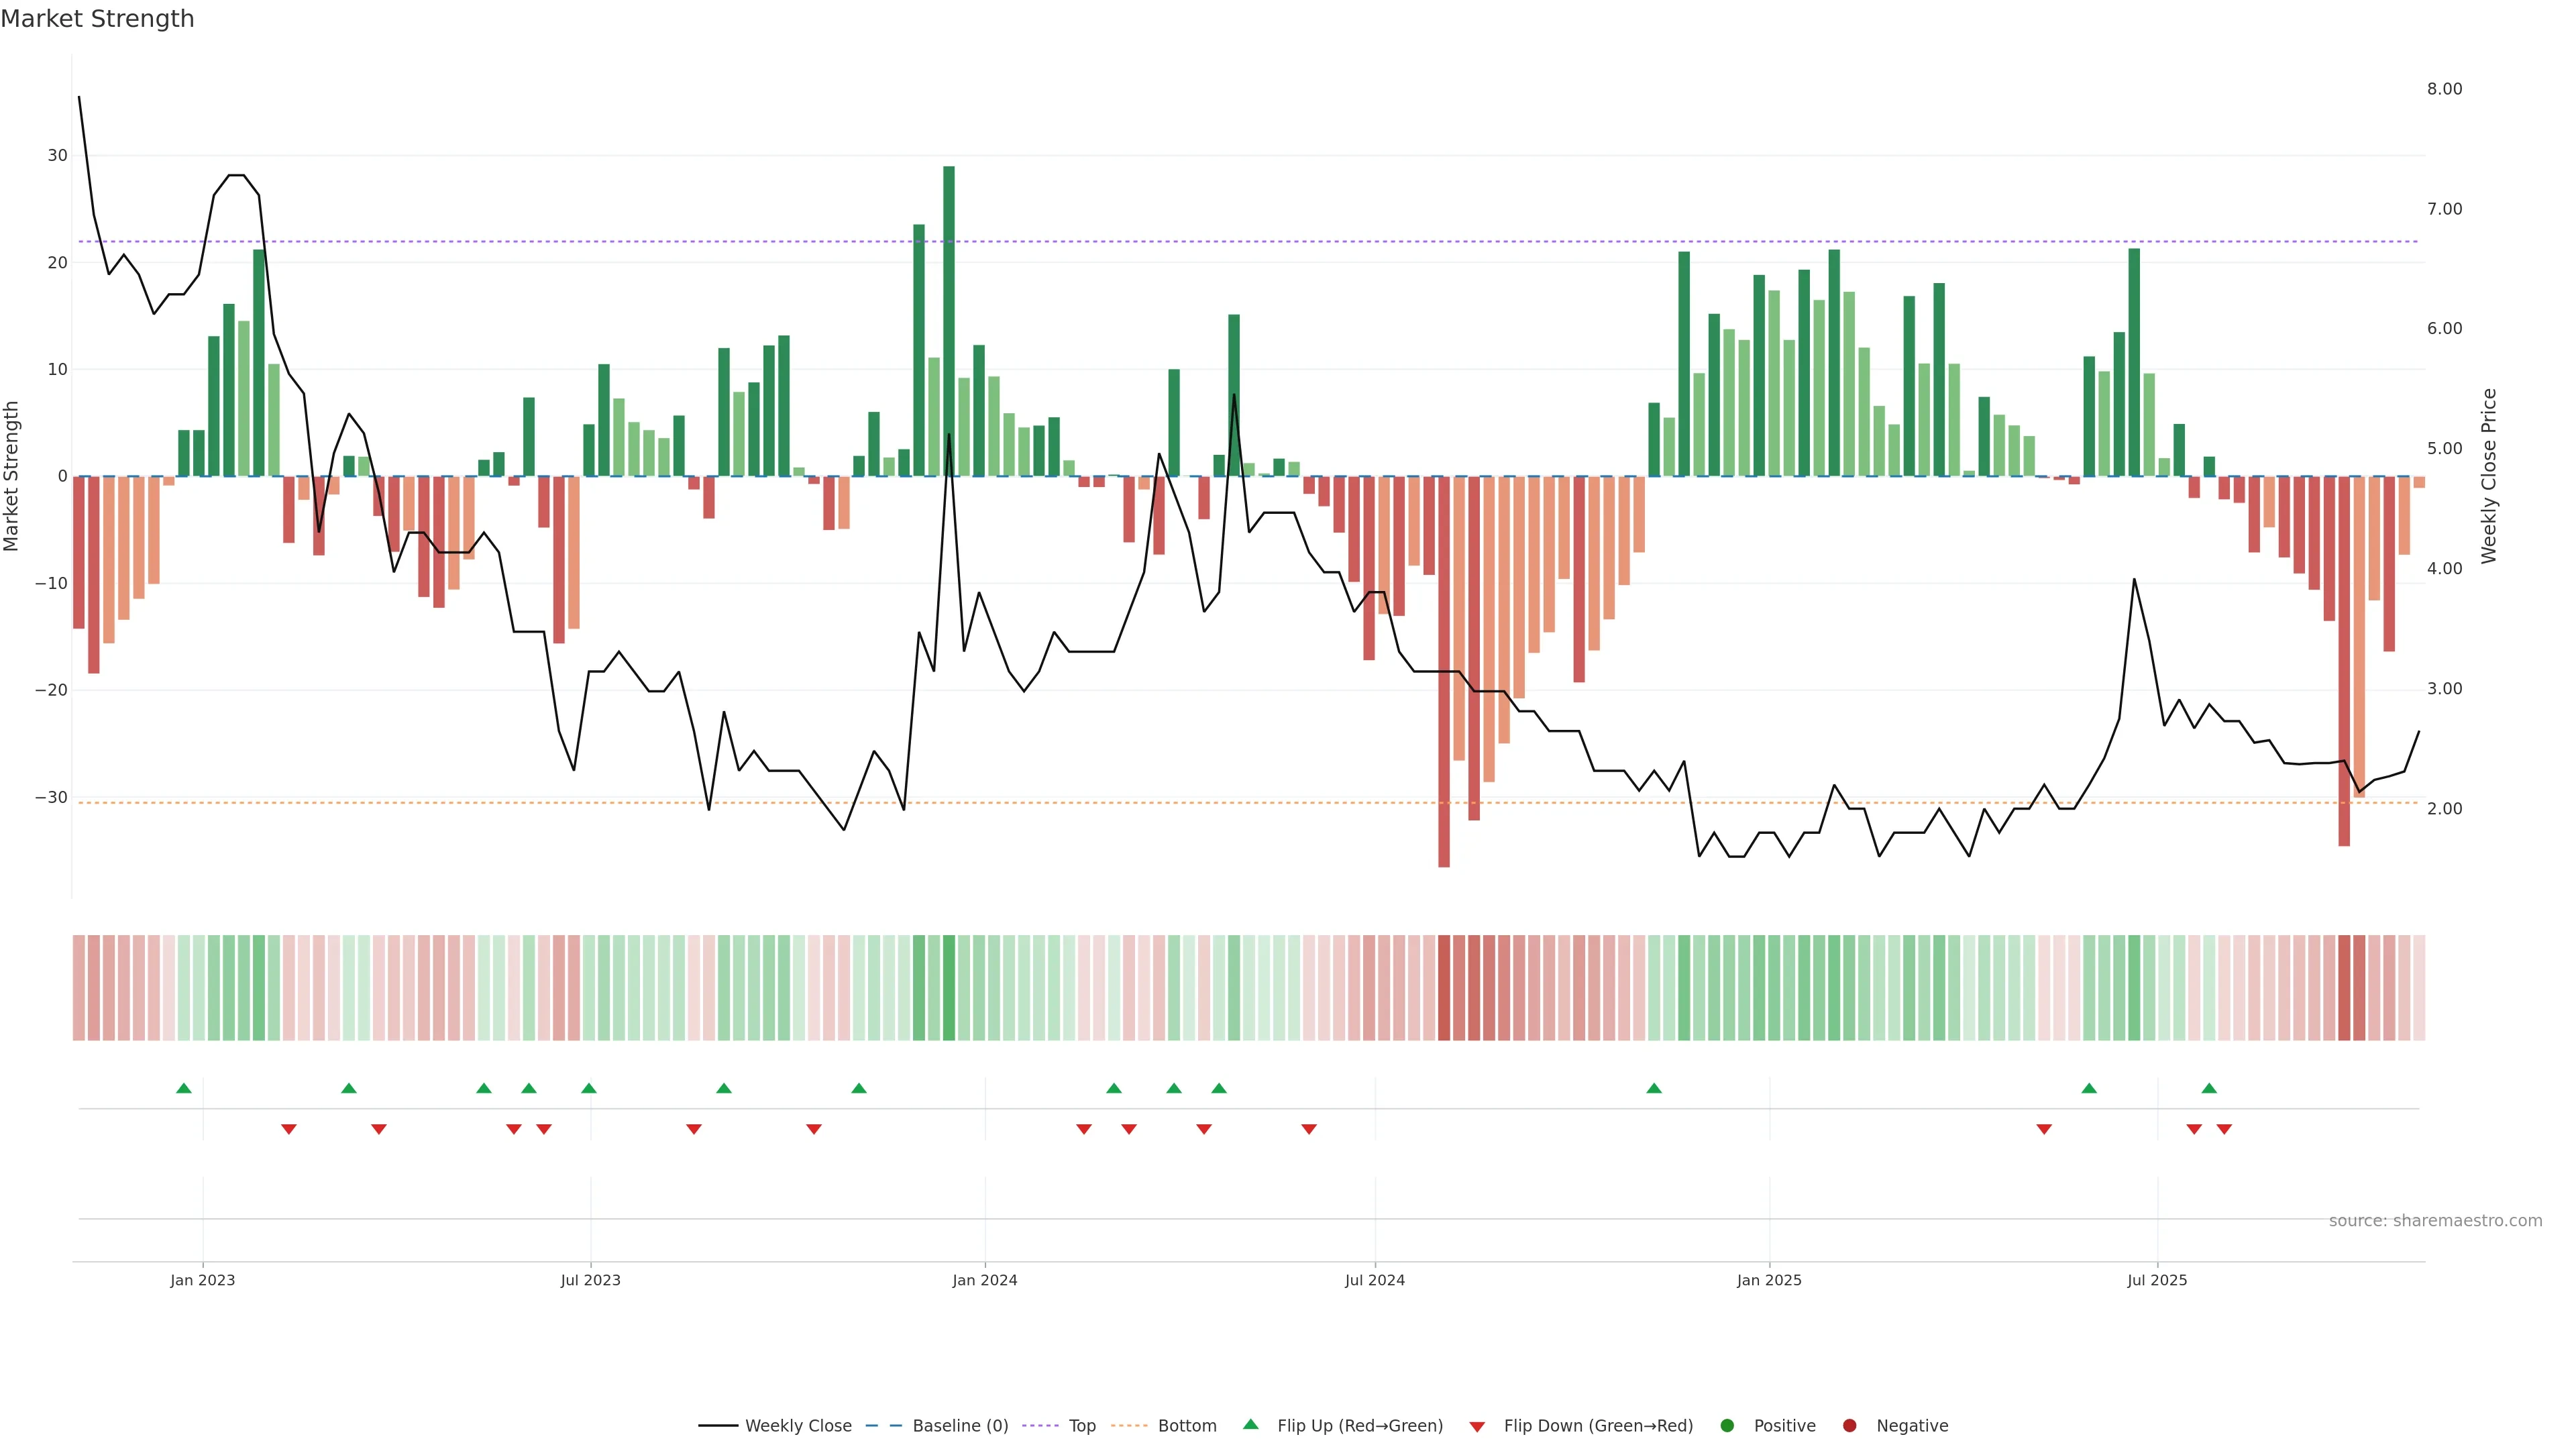Click the red Negative legend circle icon
The height and width of the screenshot is (1449, 2576).
click(x=1849, y=1425)
